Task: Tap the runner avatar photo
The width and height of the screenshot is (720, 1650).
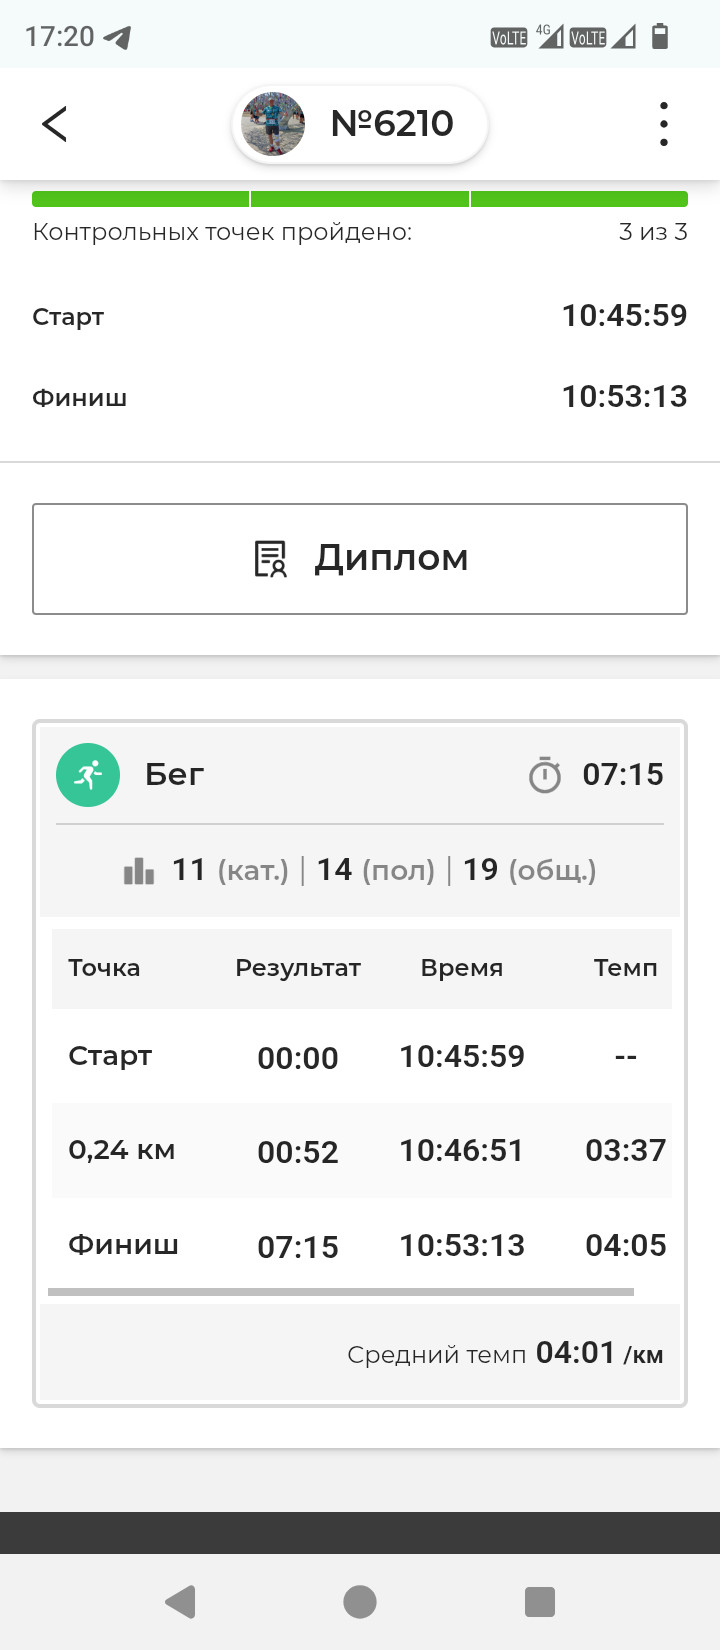Action: pos(273,124)
